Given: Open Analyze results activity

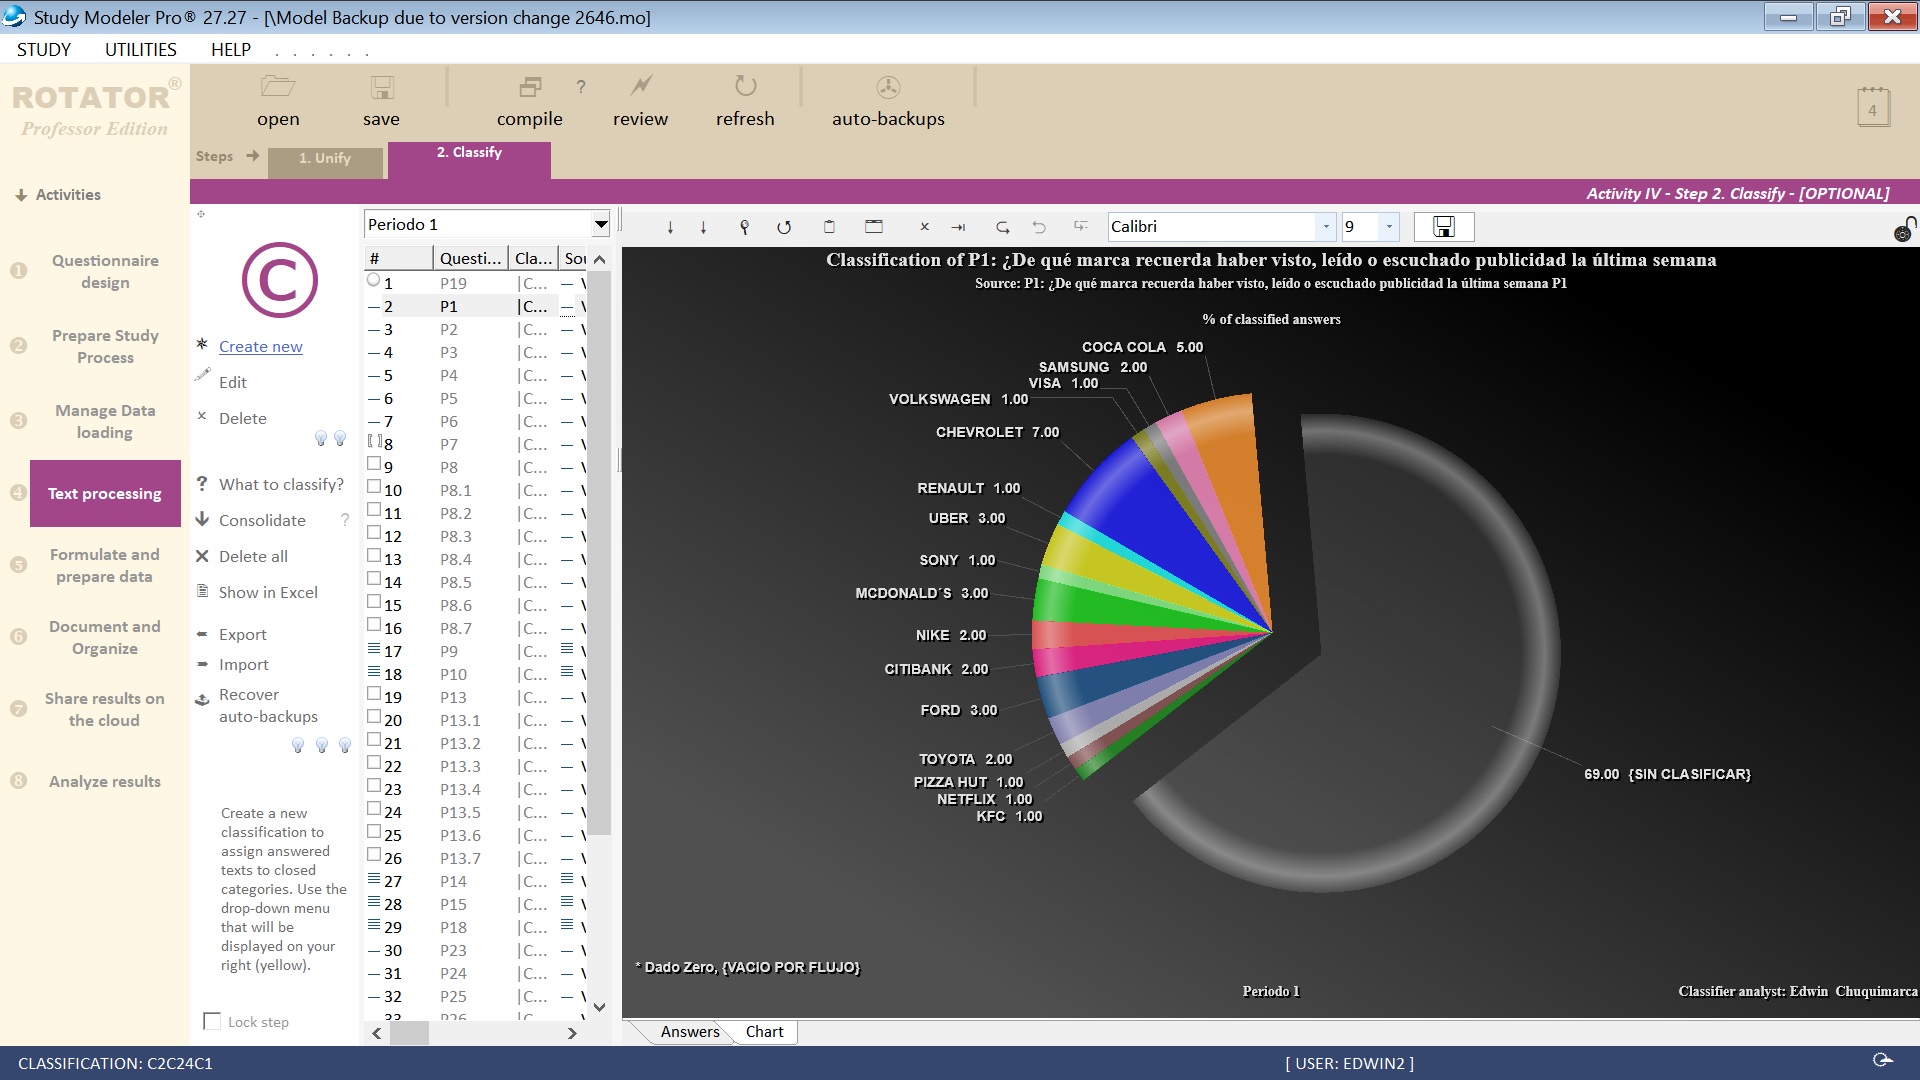Looking at the screenshot, I should pyautogui.click(x=104, y=781).
